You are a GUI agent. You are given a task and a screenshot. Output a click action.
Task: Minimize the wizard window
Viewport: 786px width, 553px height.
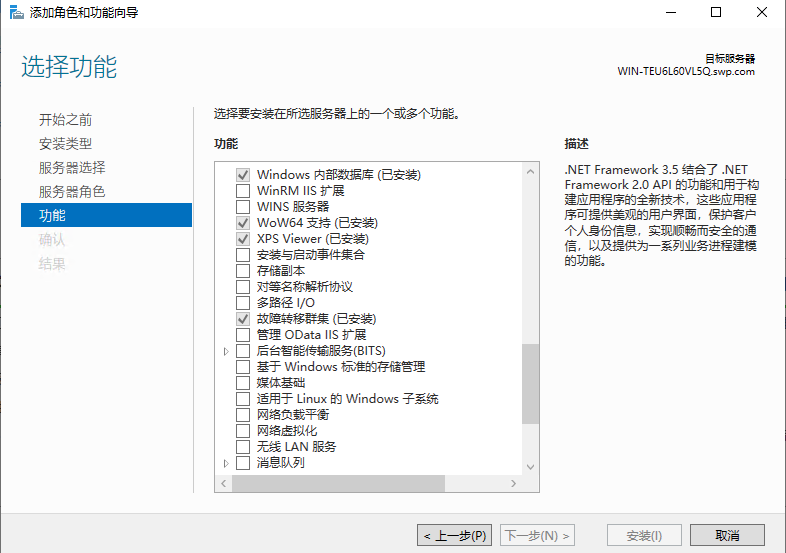pos(671,12)
